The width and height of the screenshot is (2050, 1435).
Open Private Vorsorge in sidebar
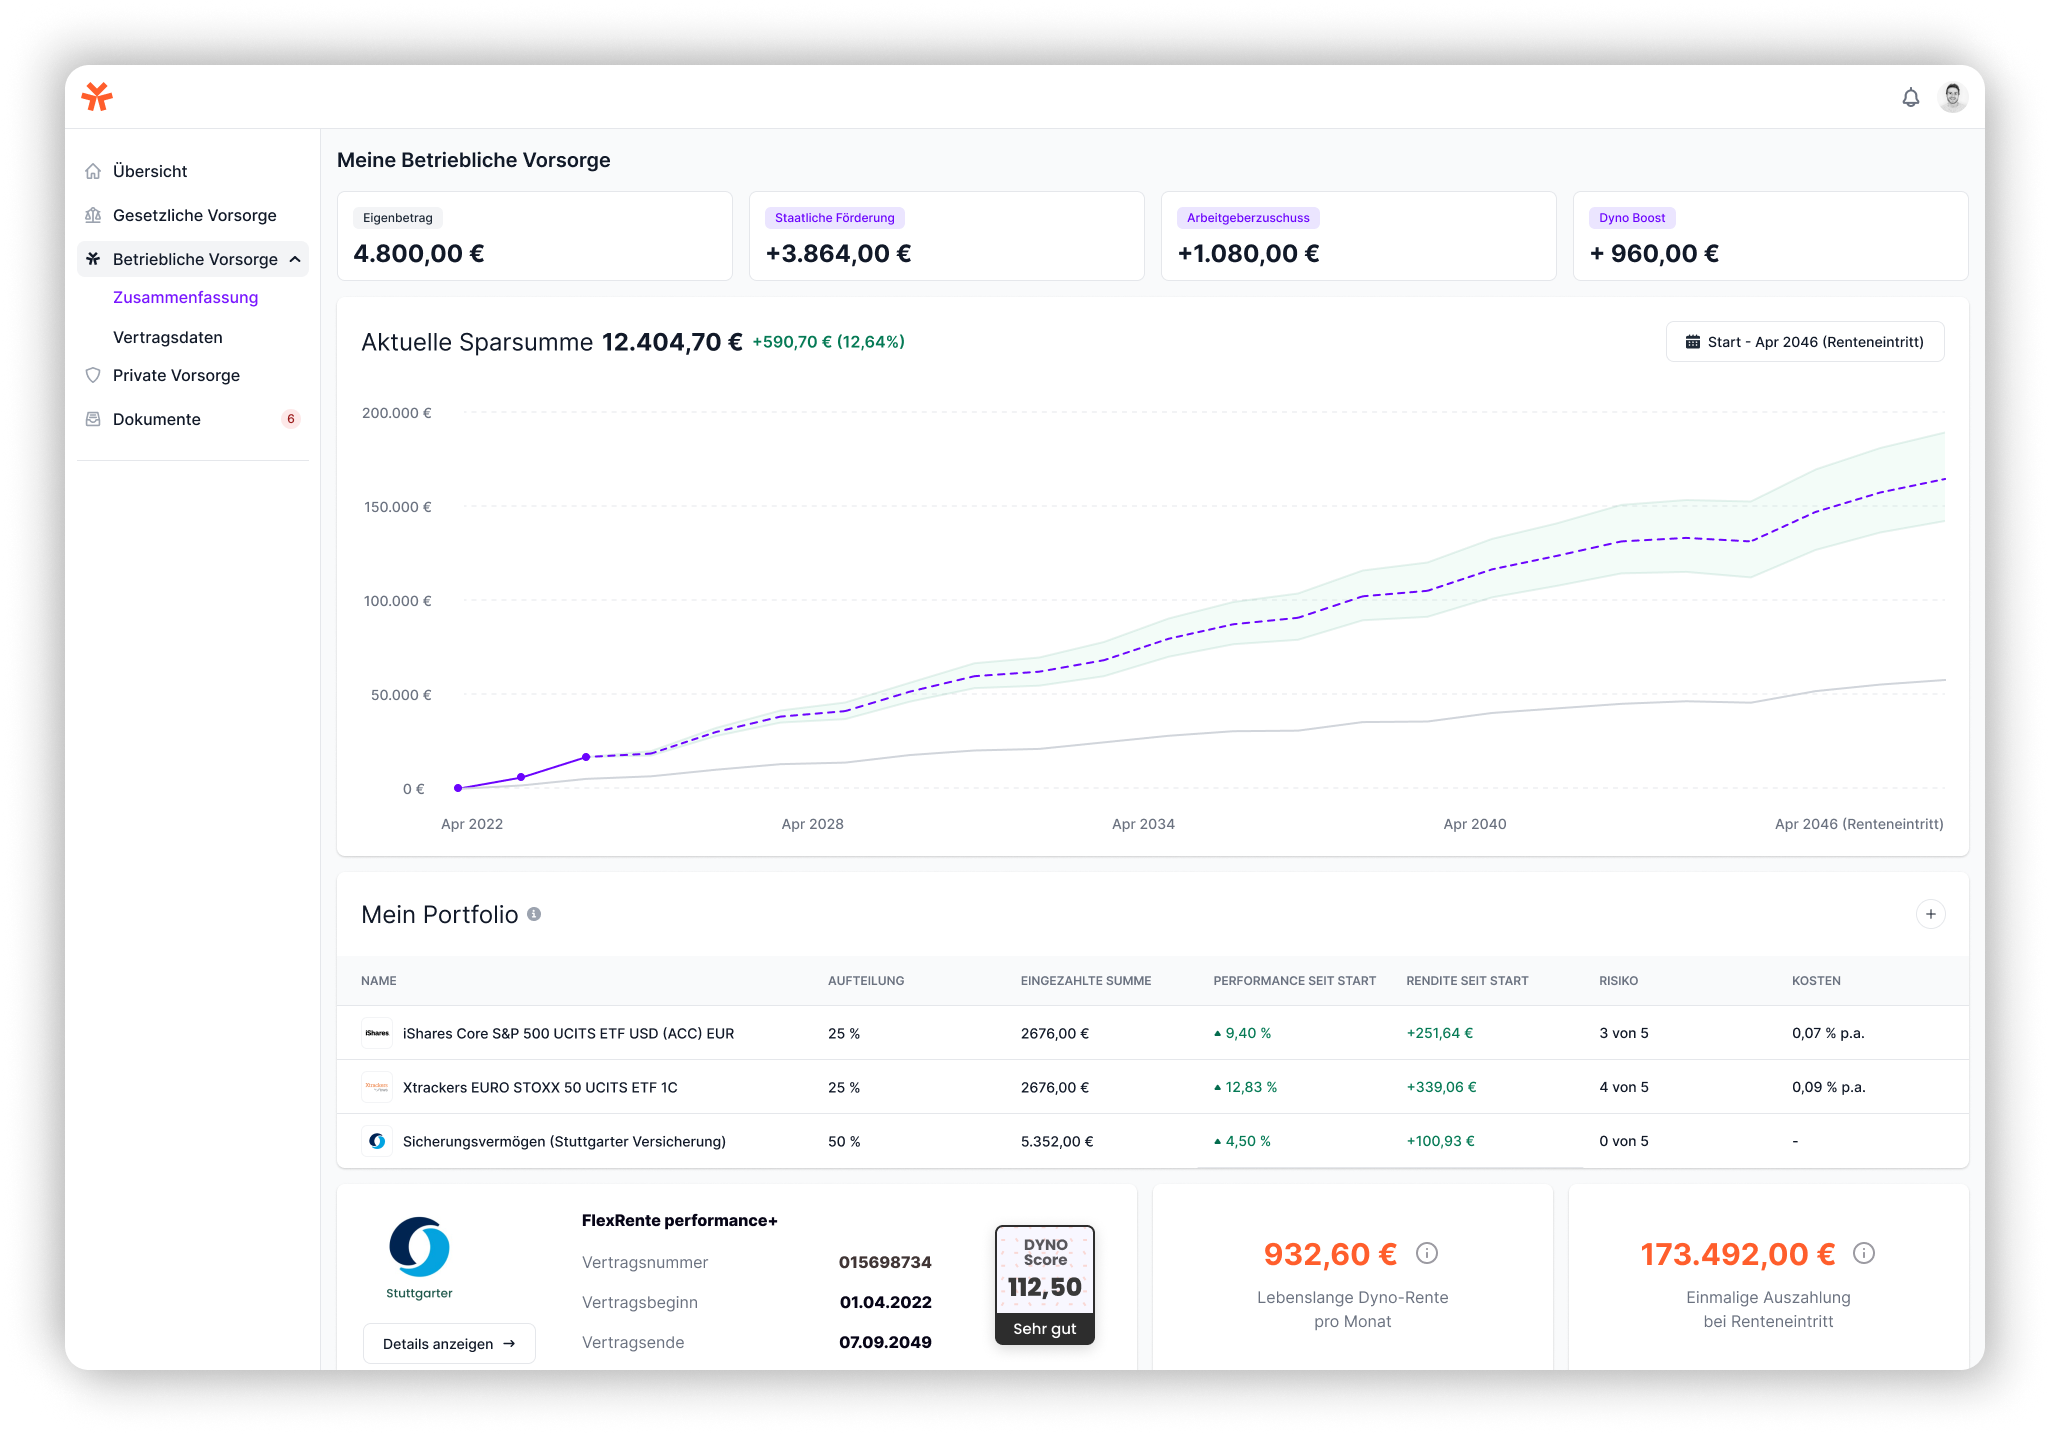point(176,375)
